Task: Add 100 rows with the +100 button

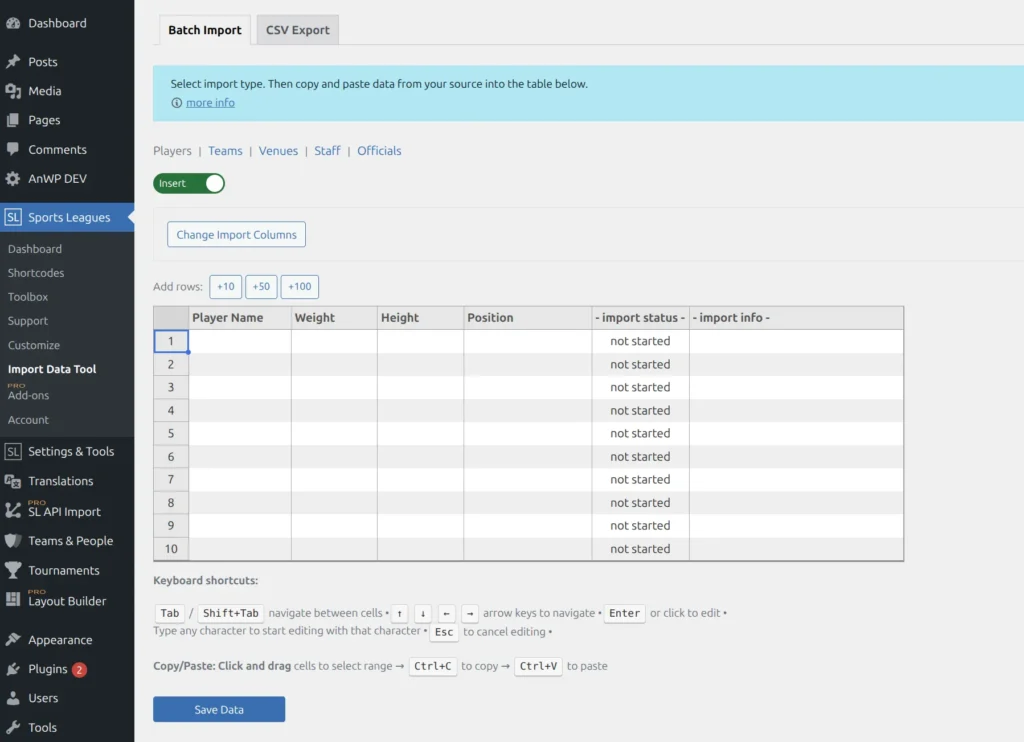Action: pyautogui.click(x=300, y=287)
